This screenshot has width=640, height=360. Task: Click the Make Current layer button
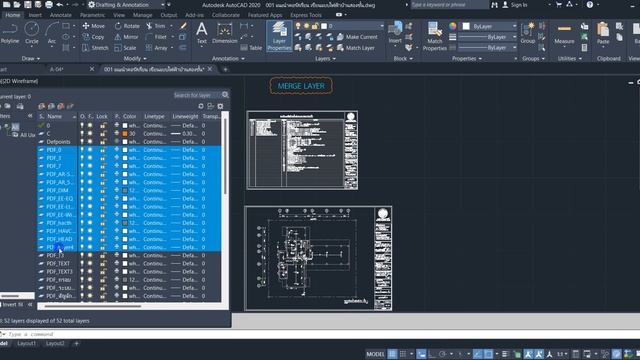coord(357,37)
